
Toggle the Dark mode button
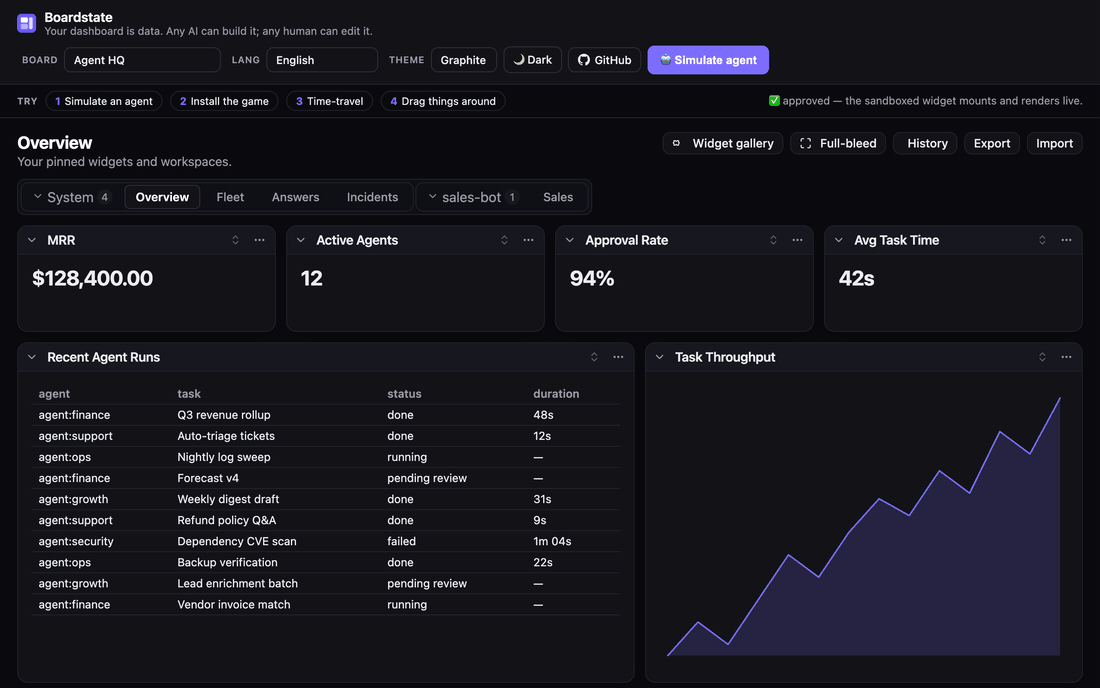[532, 60]
